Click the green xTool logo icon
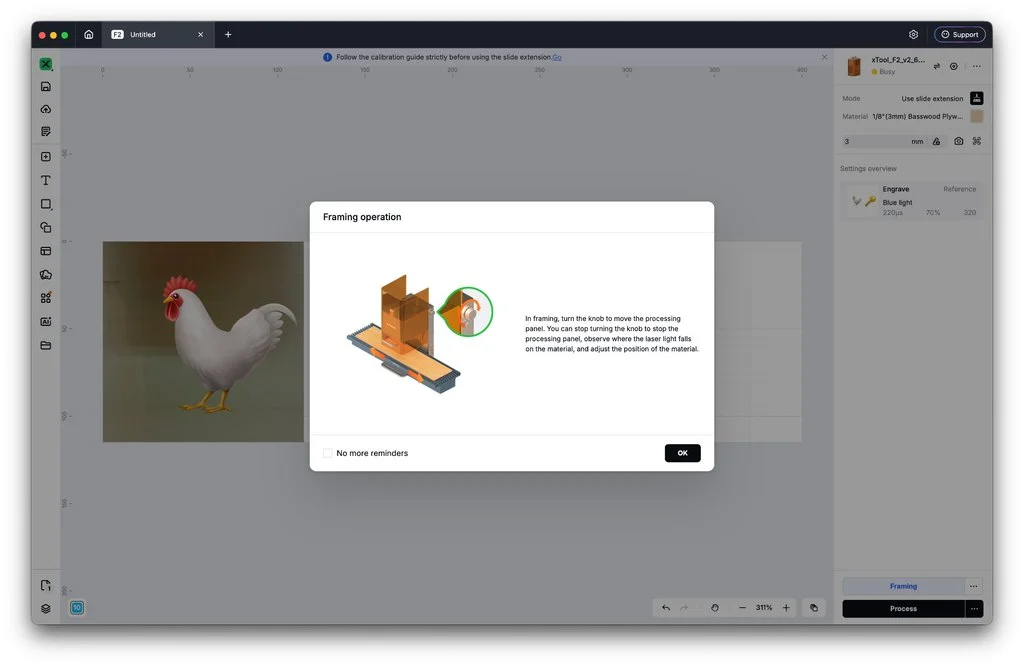1024x666 pixels. point(46,64)
